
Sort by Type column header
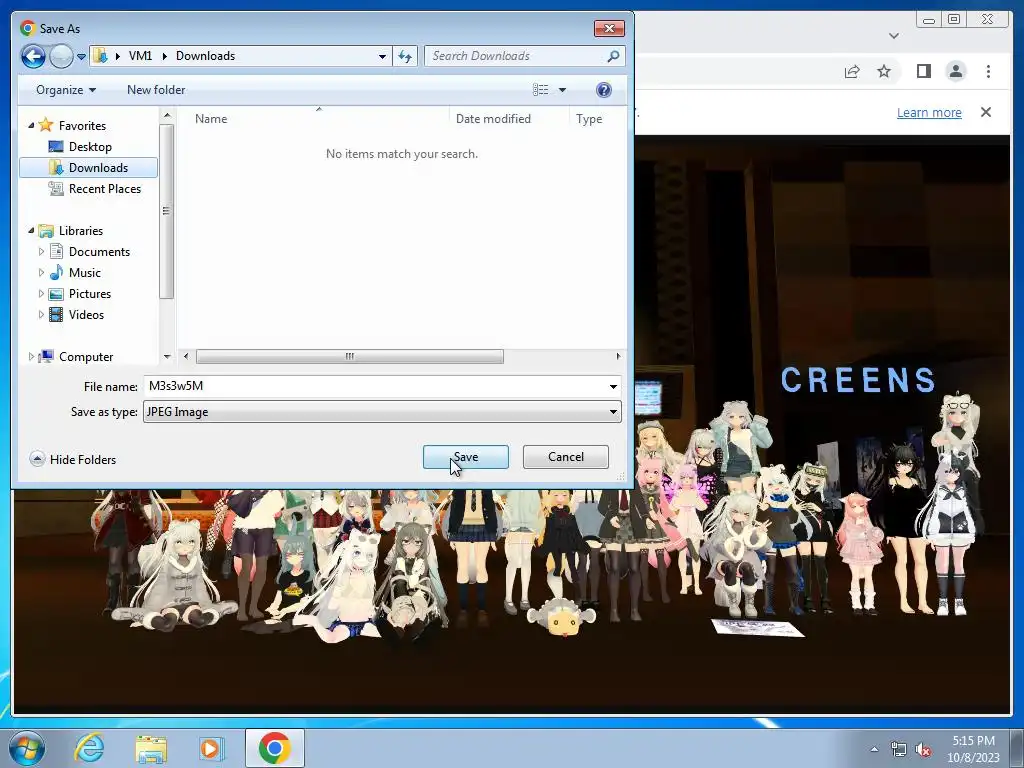589,119
